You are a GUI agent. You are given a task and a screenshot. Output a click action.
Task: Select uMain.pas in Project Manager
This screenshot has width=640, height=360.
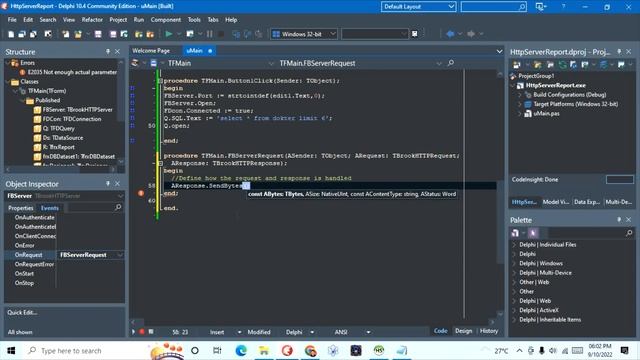tap(546, 113)
